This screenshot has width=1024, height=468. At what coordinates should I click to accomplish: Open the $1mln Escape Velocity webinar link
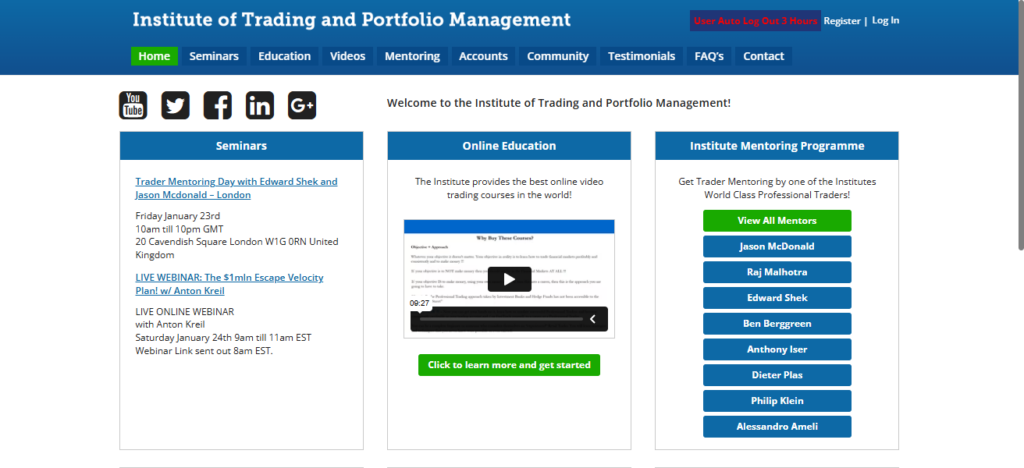point(229,283)
